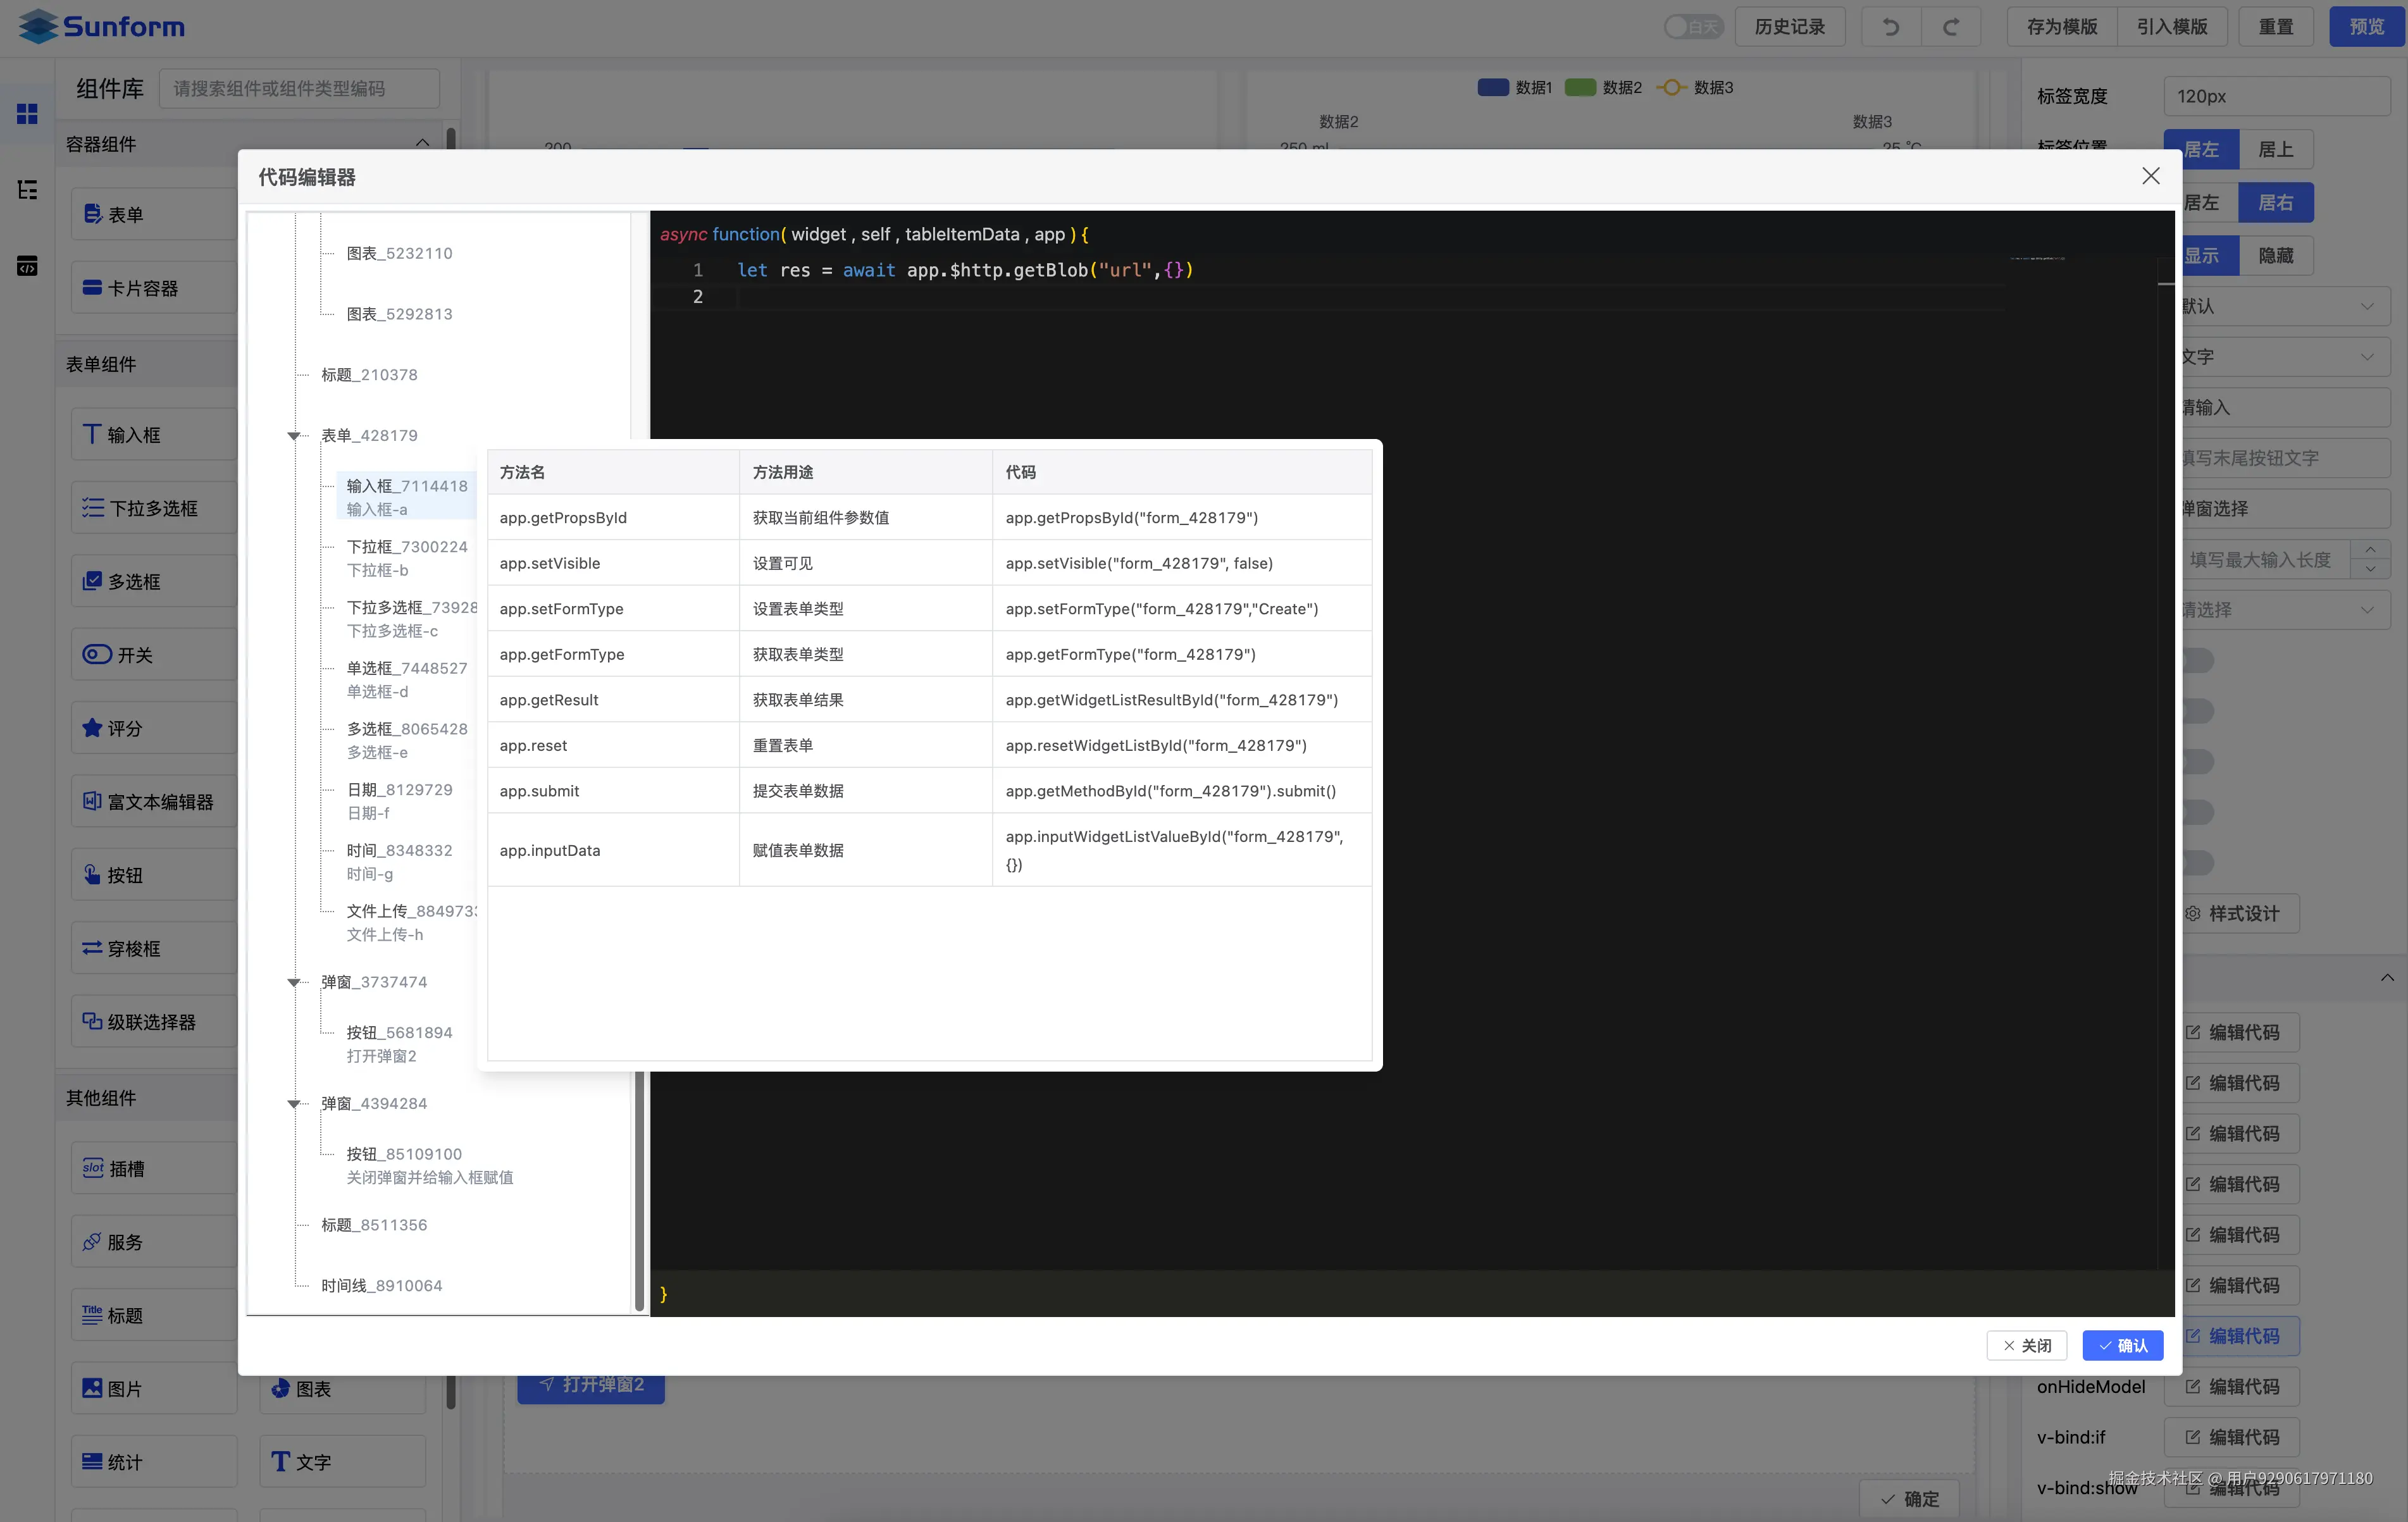The image size is (2408, 1522).
Task: Open the component library grid icon
Action: [26, 114]
